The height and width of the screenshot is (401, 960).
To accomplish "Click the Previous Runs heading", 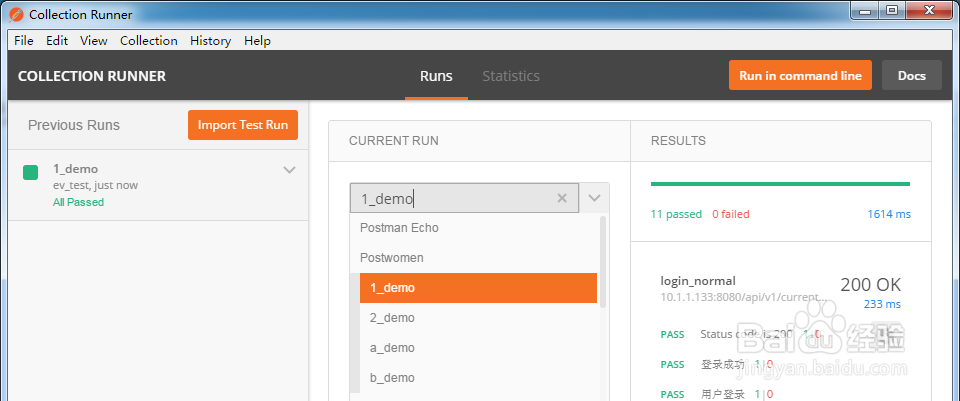I will [74, 125].
